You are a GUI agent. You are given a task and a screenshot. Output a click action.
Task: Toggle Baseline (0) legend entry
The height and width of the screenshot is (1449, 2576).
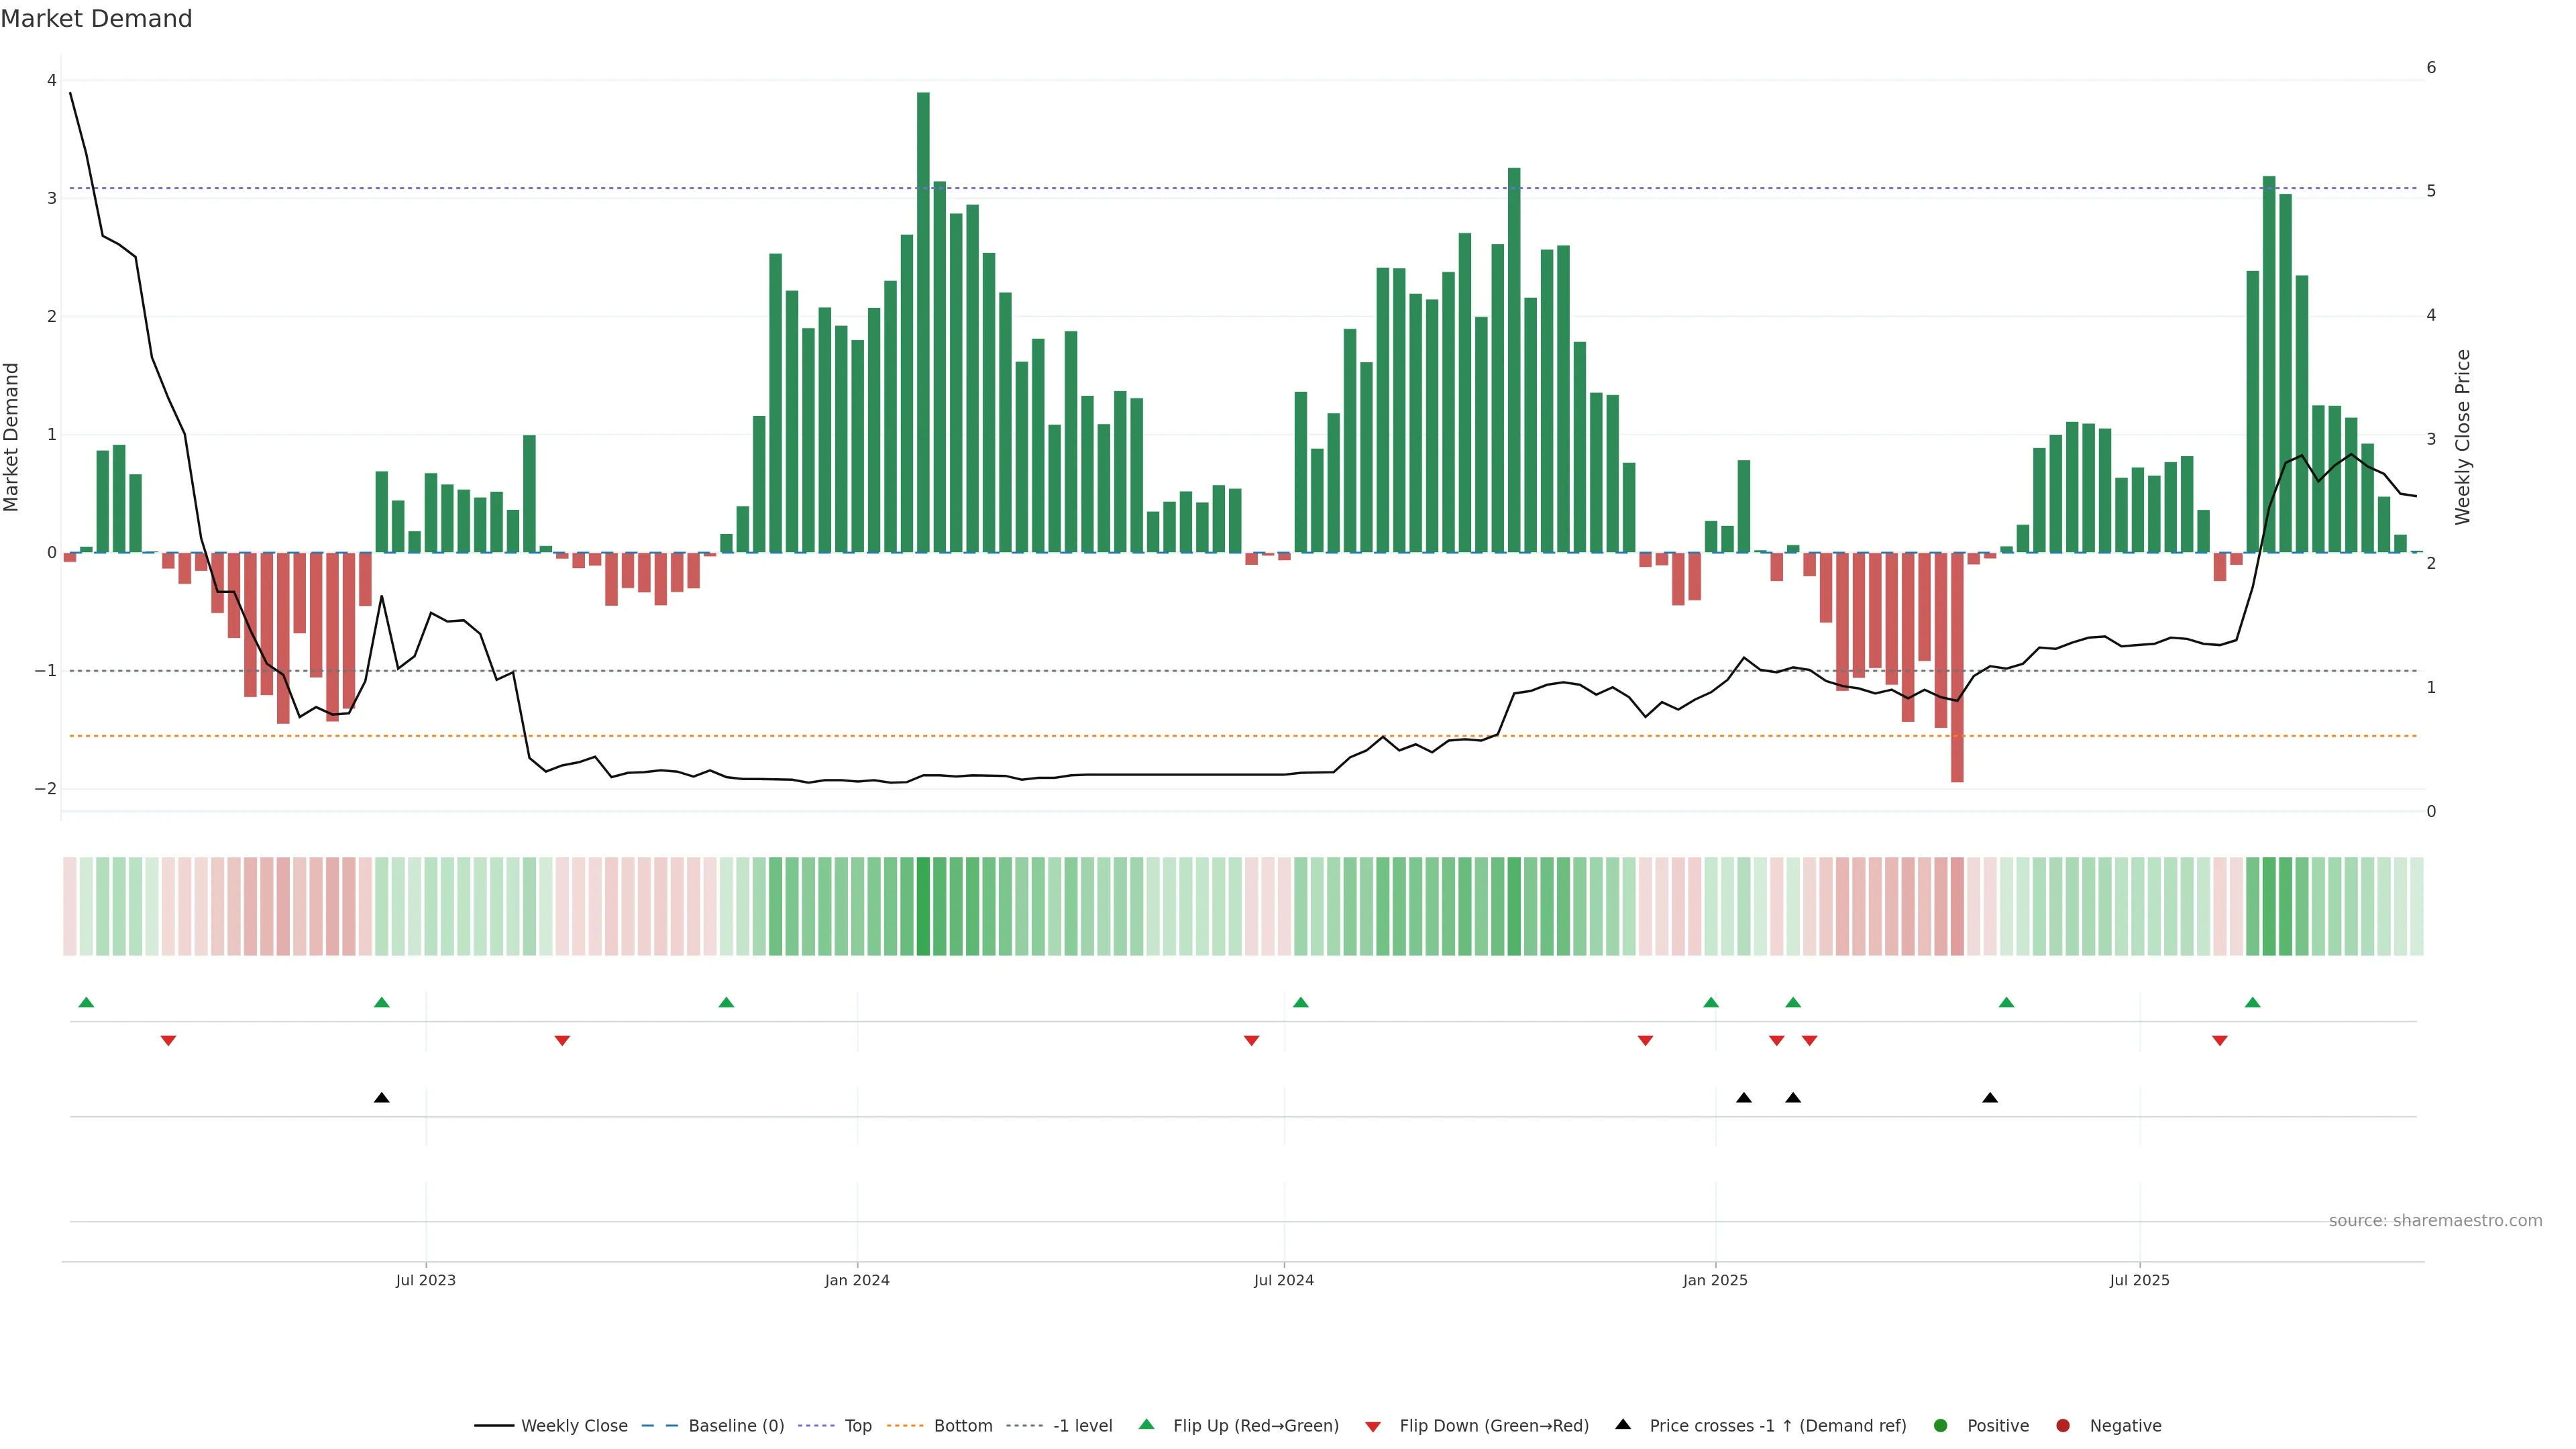click(736, 1426)
